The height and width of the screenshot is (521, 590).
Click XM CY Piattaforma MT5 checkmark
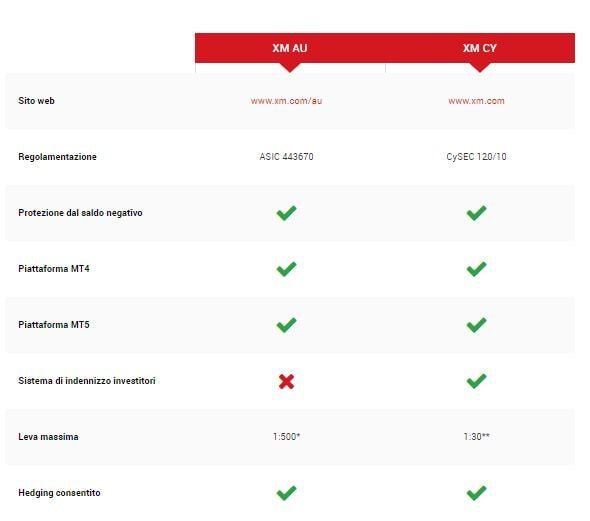click(476, 325)
